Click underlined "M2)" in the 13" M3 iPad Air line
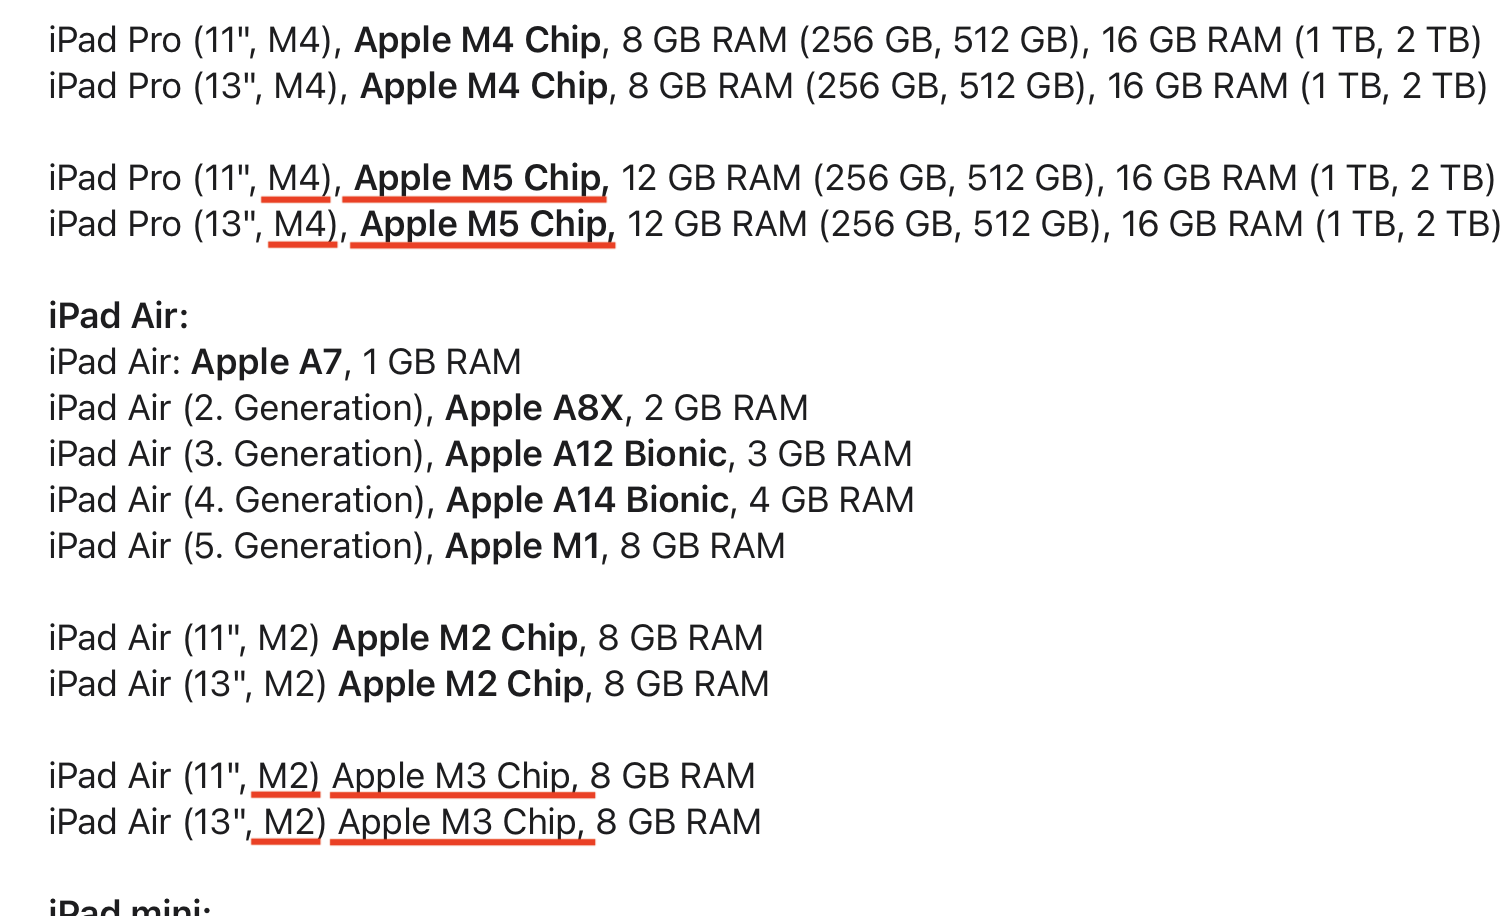Viewport: 1510px width, 916px height. (x=291, y=822)
